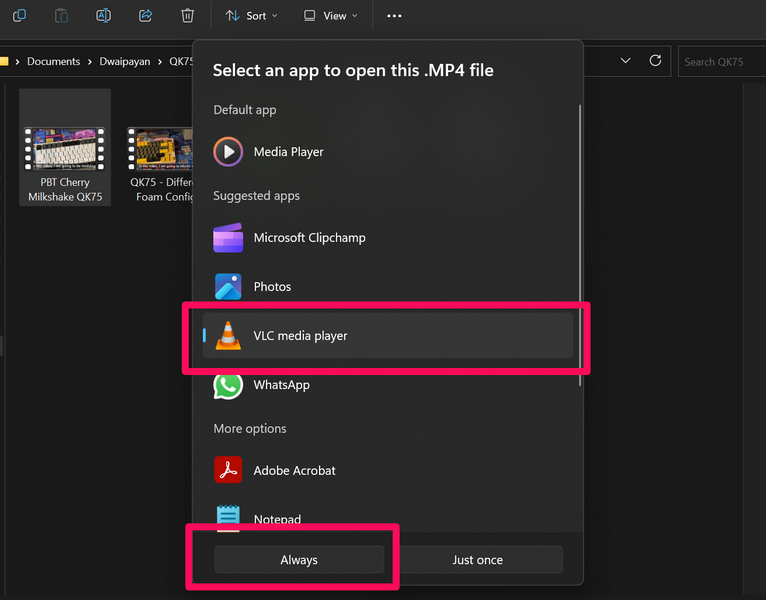The image size is (766, 600).
Task: Click the Share icon in the toolbar
Action: tap(145, 16)
